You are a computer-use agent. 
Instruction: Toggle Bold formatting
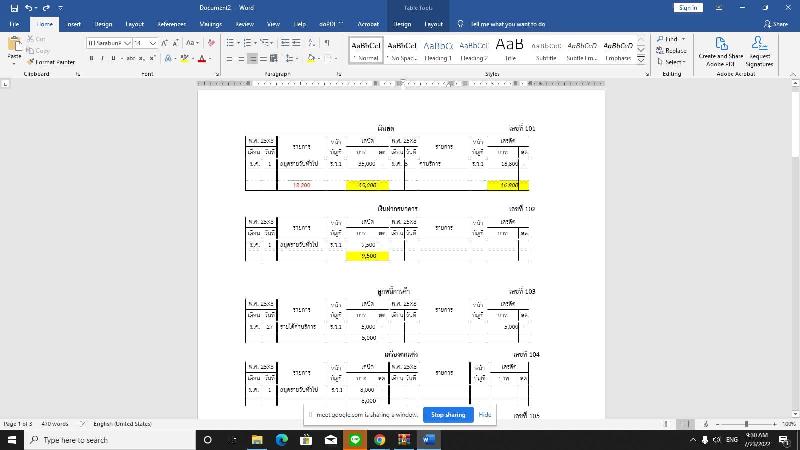click(x=91, y=59)
